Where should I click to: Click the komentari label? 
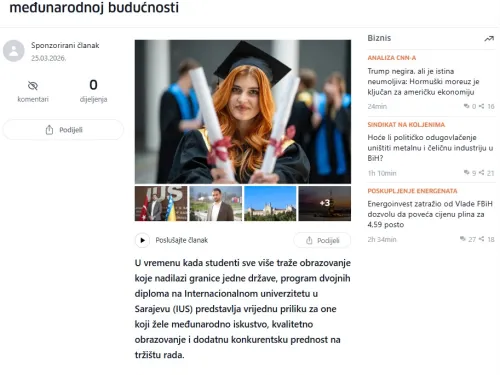pos(33,99)
